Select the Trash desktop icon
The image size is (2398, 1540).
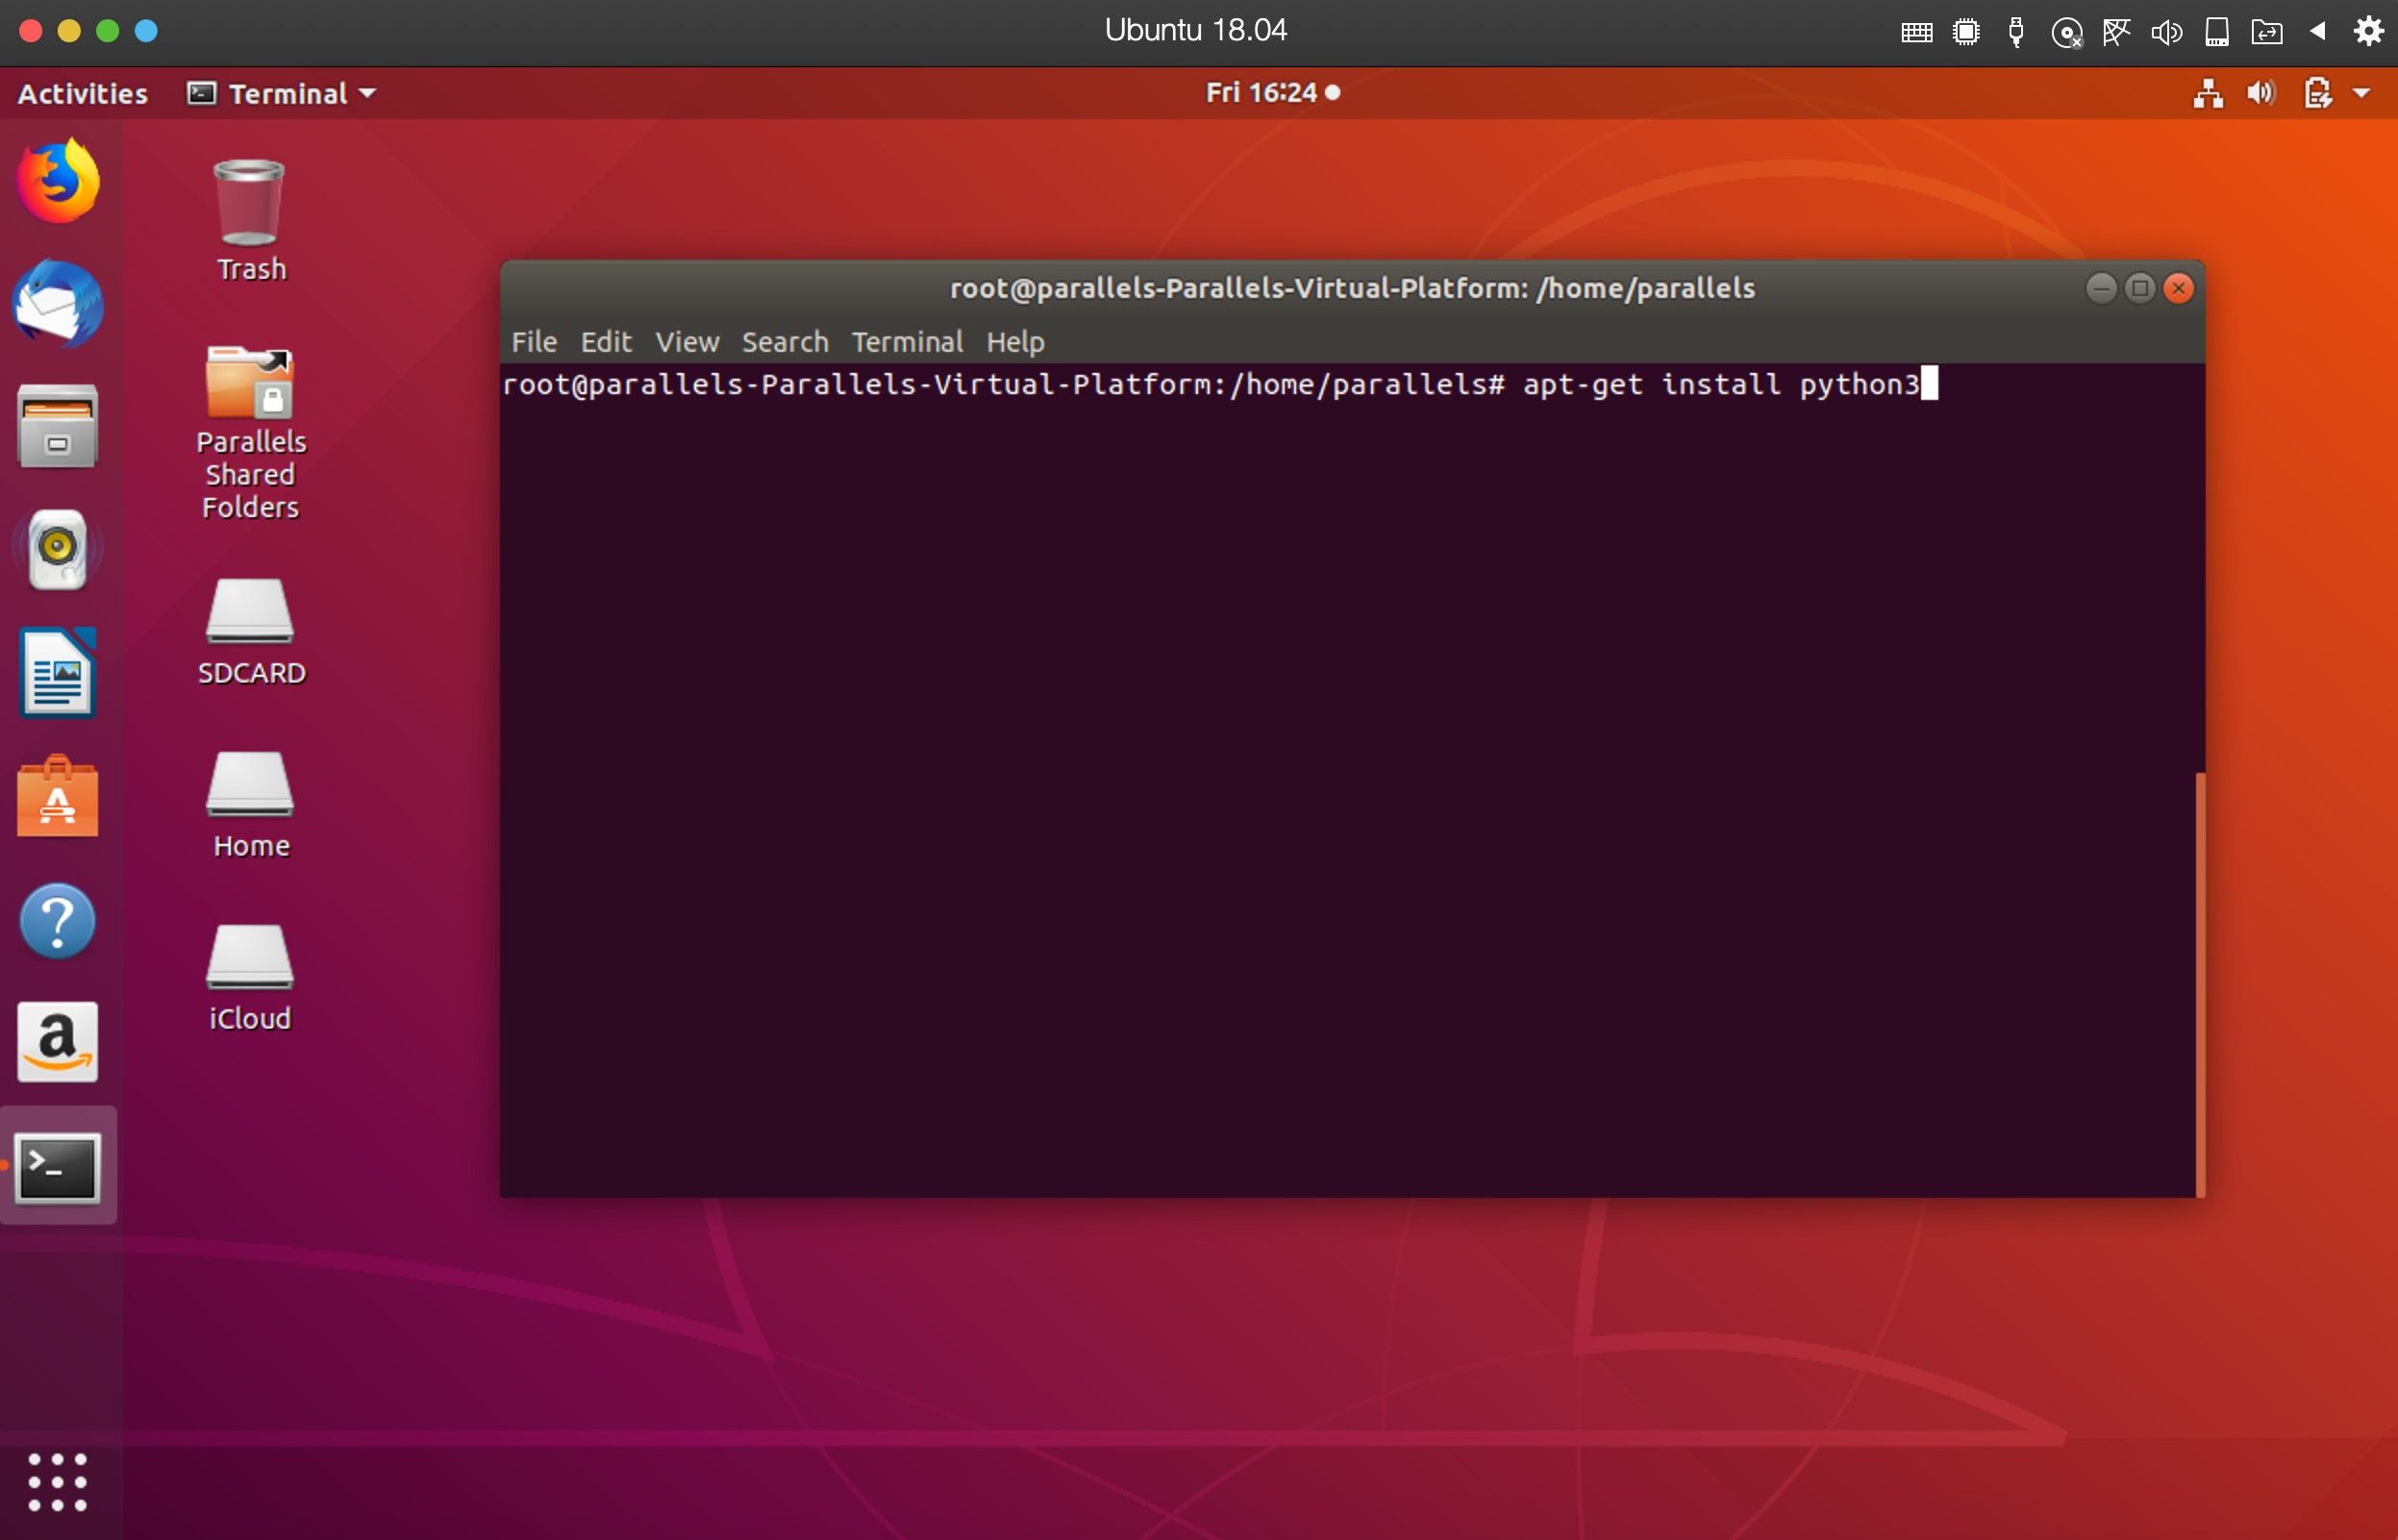250,221
